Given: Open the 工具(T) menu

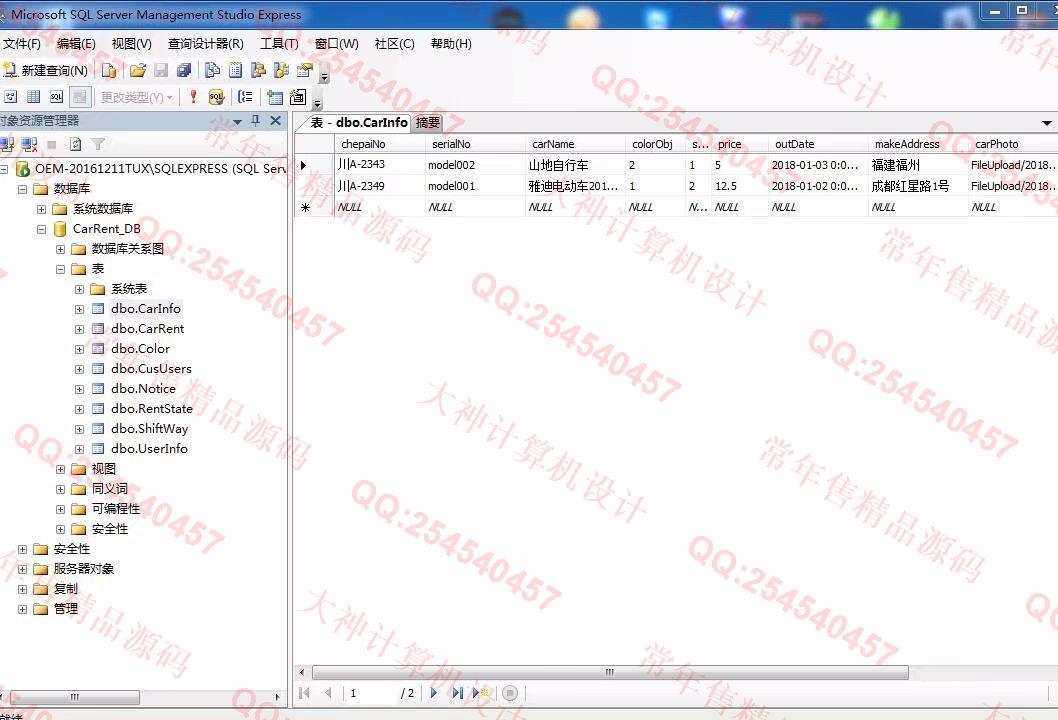Looking at the screenshot, I should pyautogui.click(x=279, y=44).
